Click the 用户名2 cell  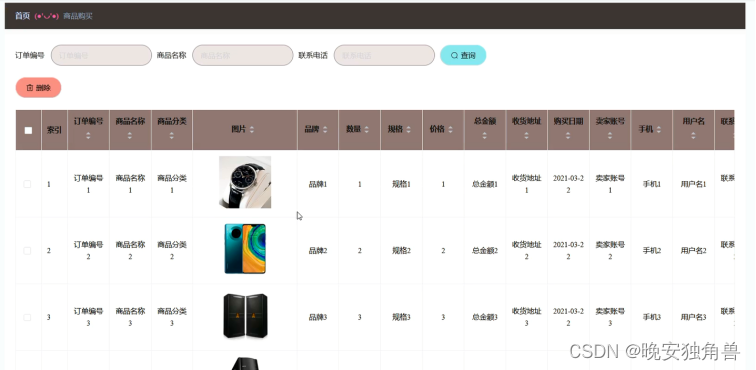pyautogui.click(x=693, y=251)
